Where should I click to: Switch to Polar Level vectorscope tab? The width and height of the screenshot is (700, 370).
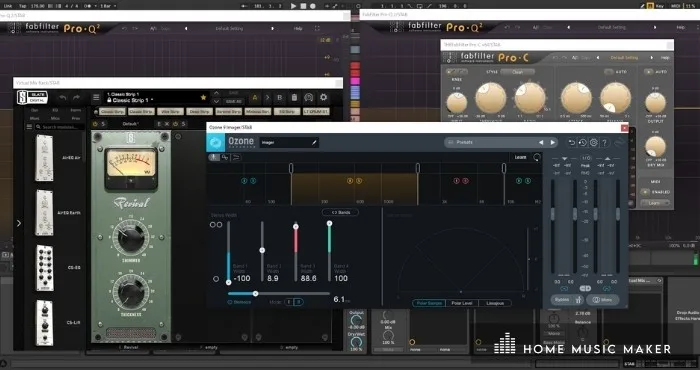pos(462,303)
